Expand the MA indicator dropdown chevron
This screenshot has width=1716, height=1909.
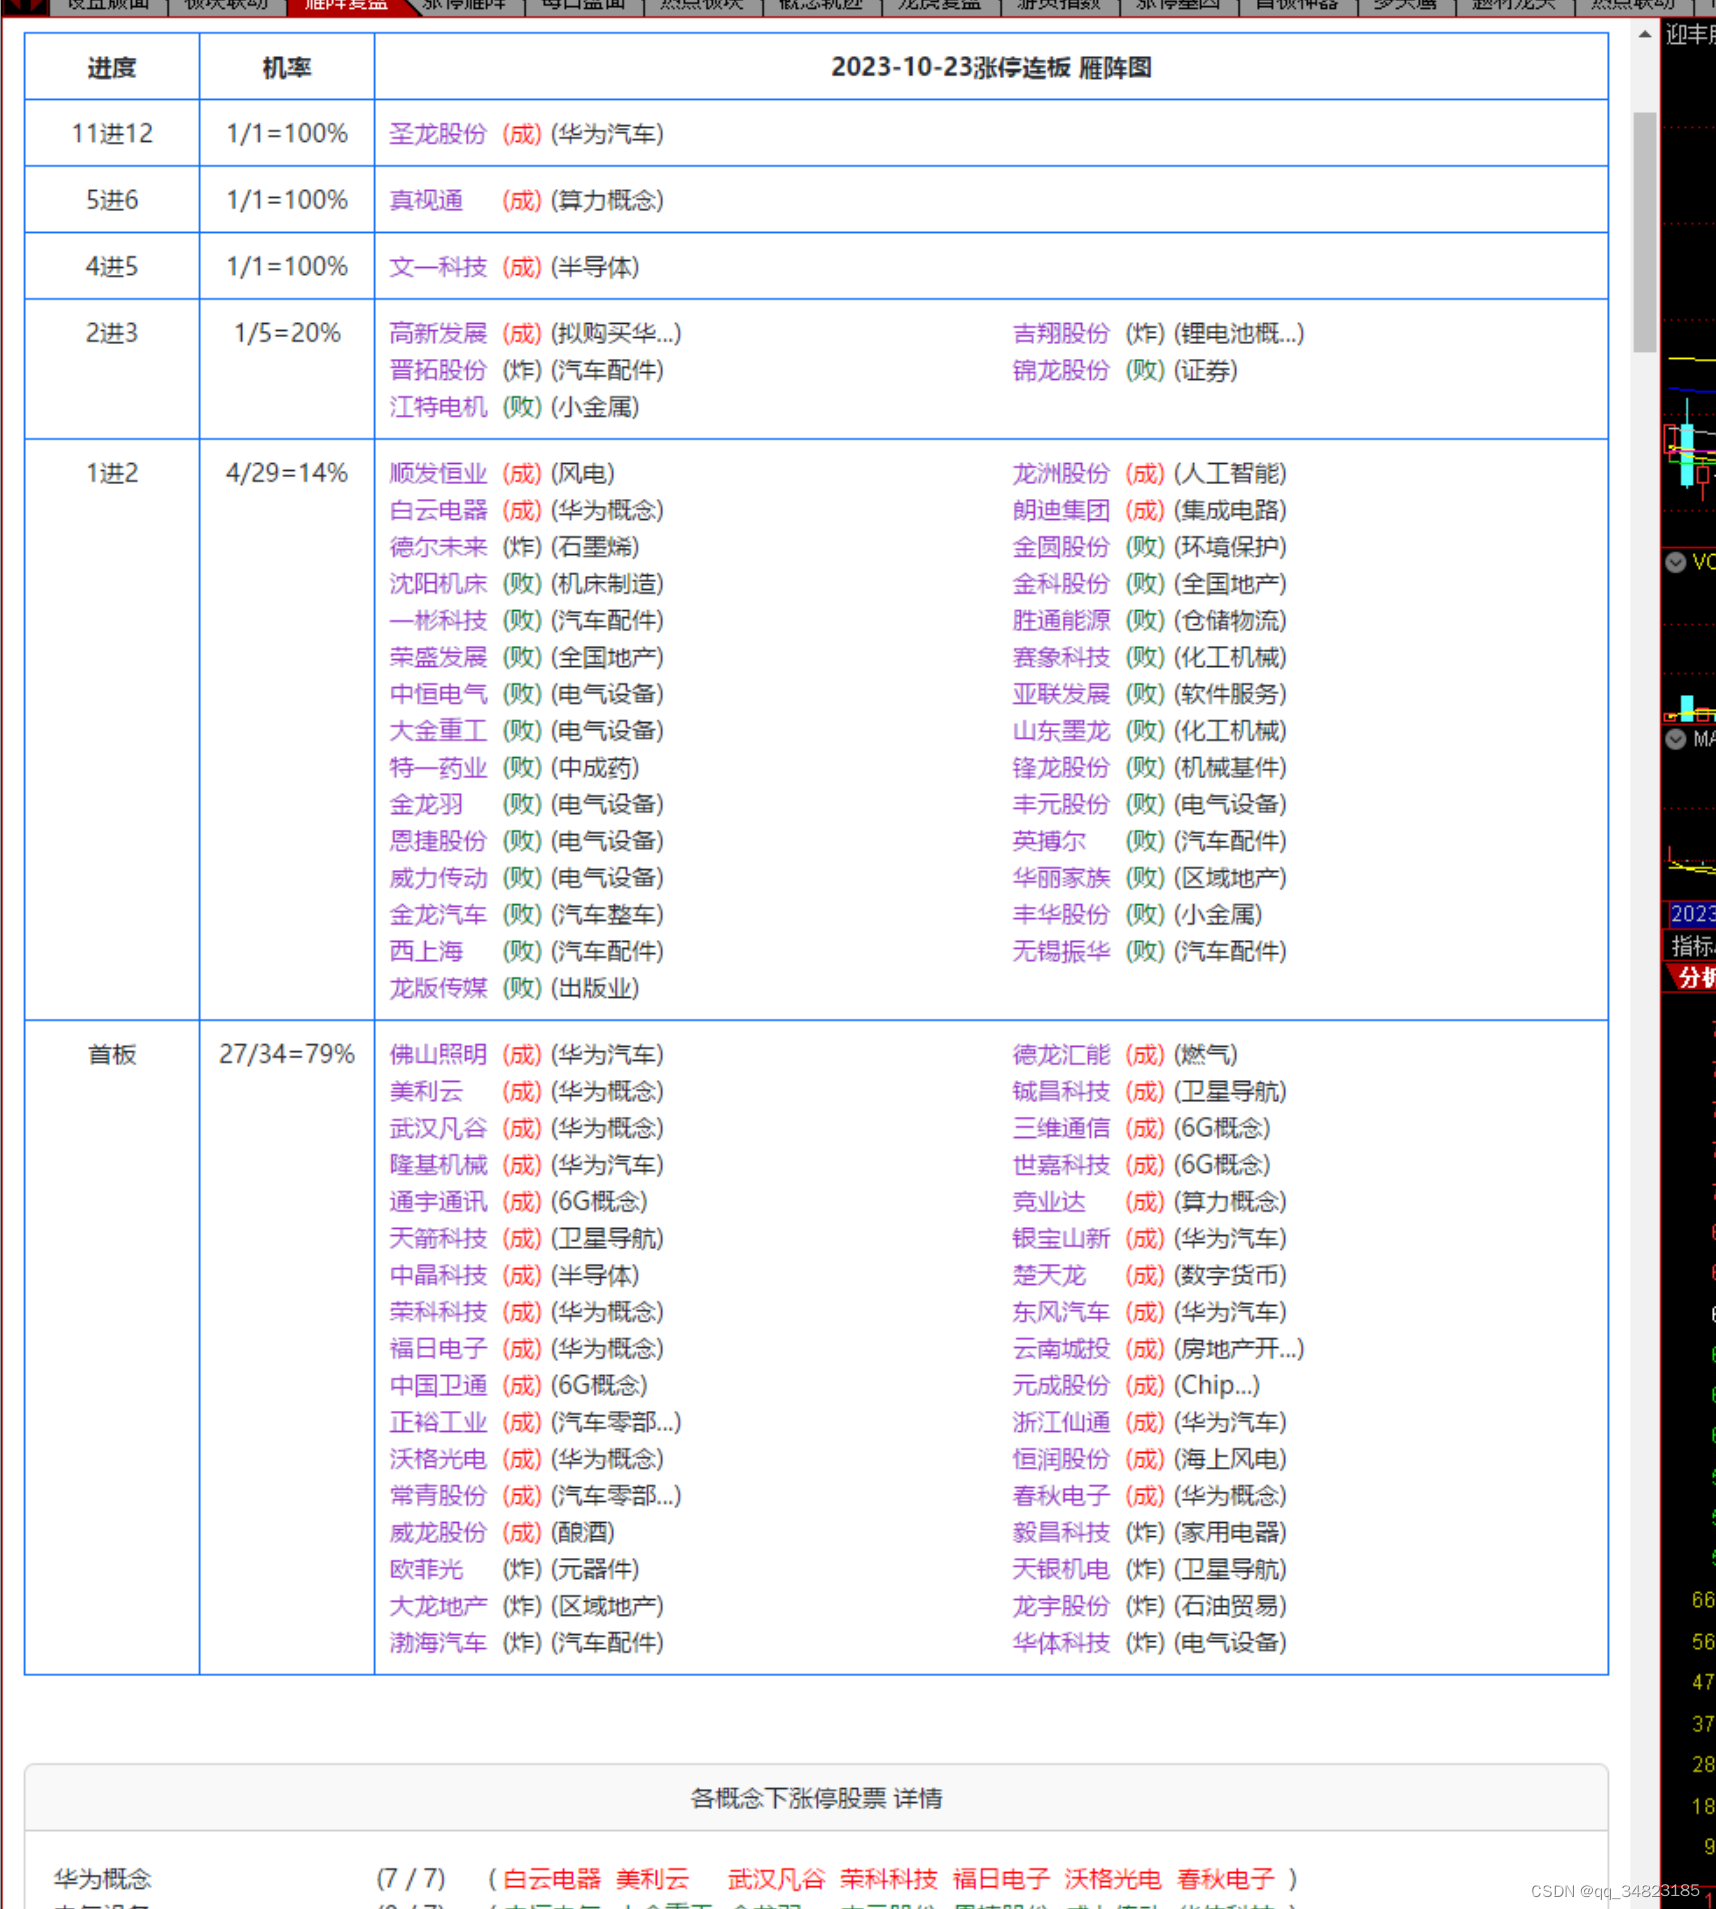[1676, 739]
